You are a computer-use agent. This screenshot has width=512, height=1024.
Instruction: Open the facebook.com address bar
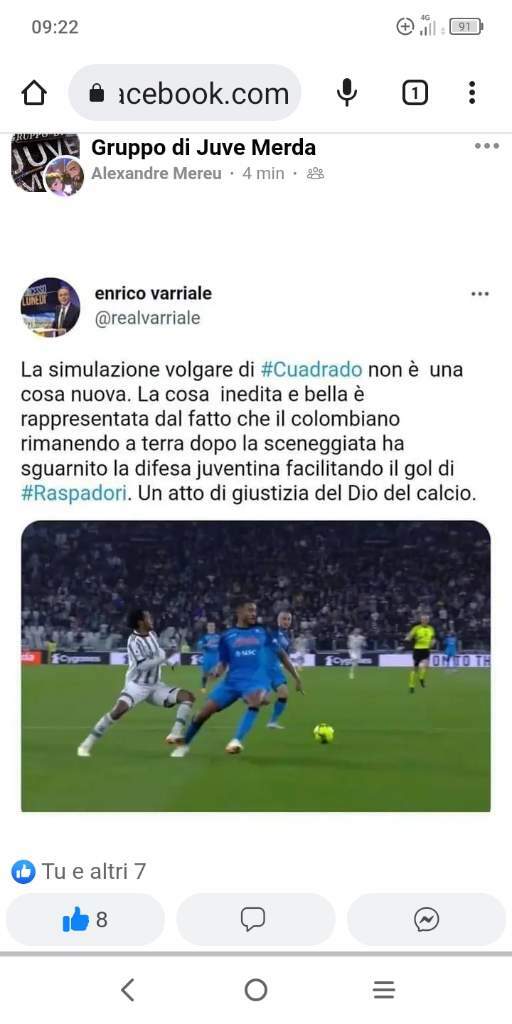185,93
